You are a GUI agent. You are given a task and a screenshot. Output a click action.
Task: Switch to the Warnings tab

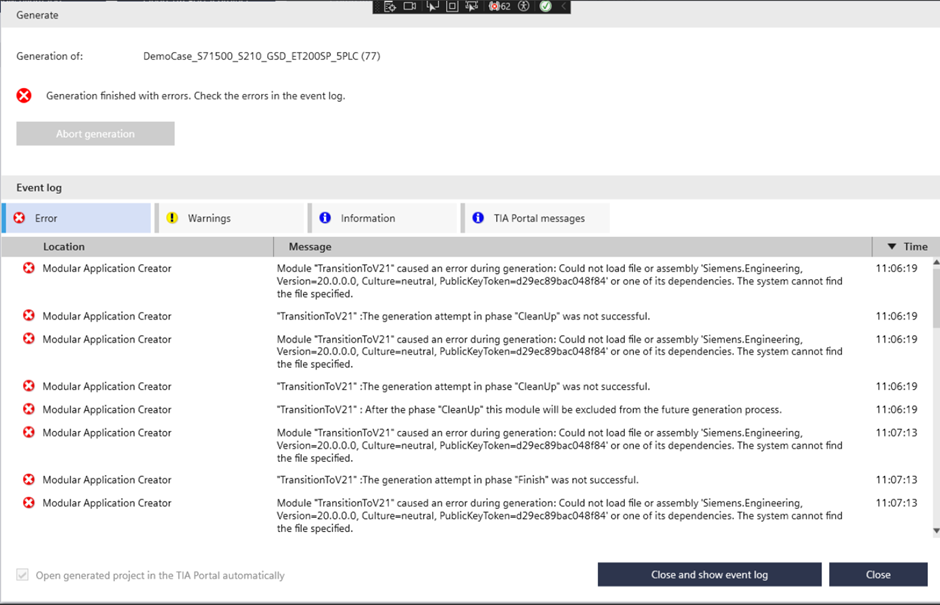229,218
